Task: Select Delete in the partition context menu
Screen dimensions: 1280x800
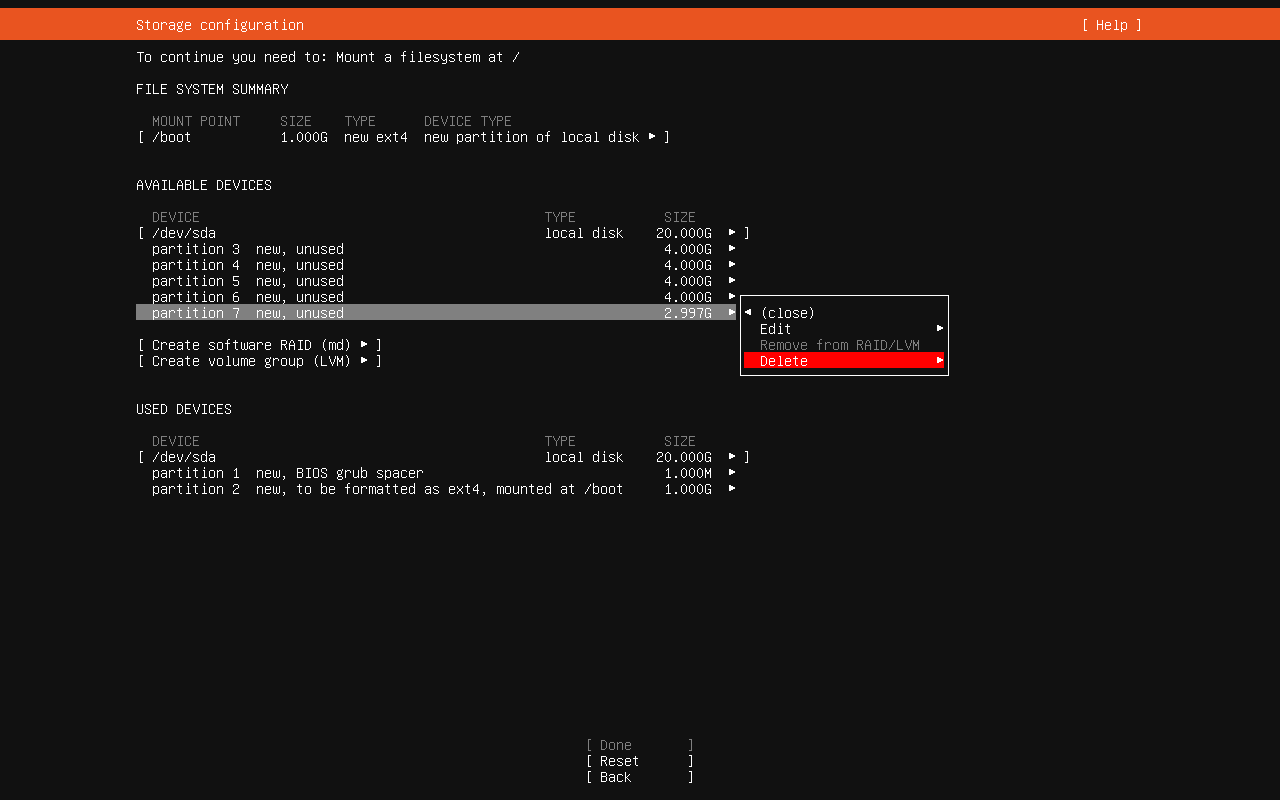Action: 784,361
